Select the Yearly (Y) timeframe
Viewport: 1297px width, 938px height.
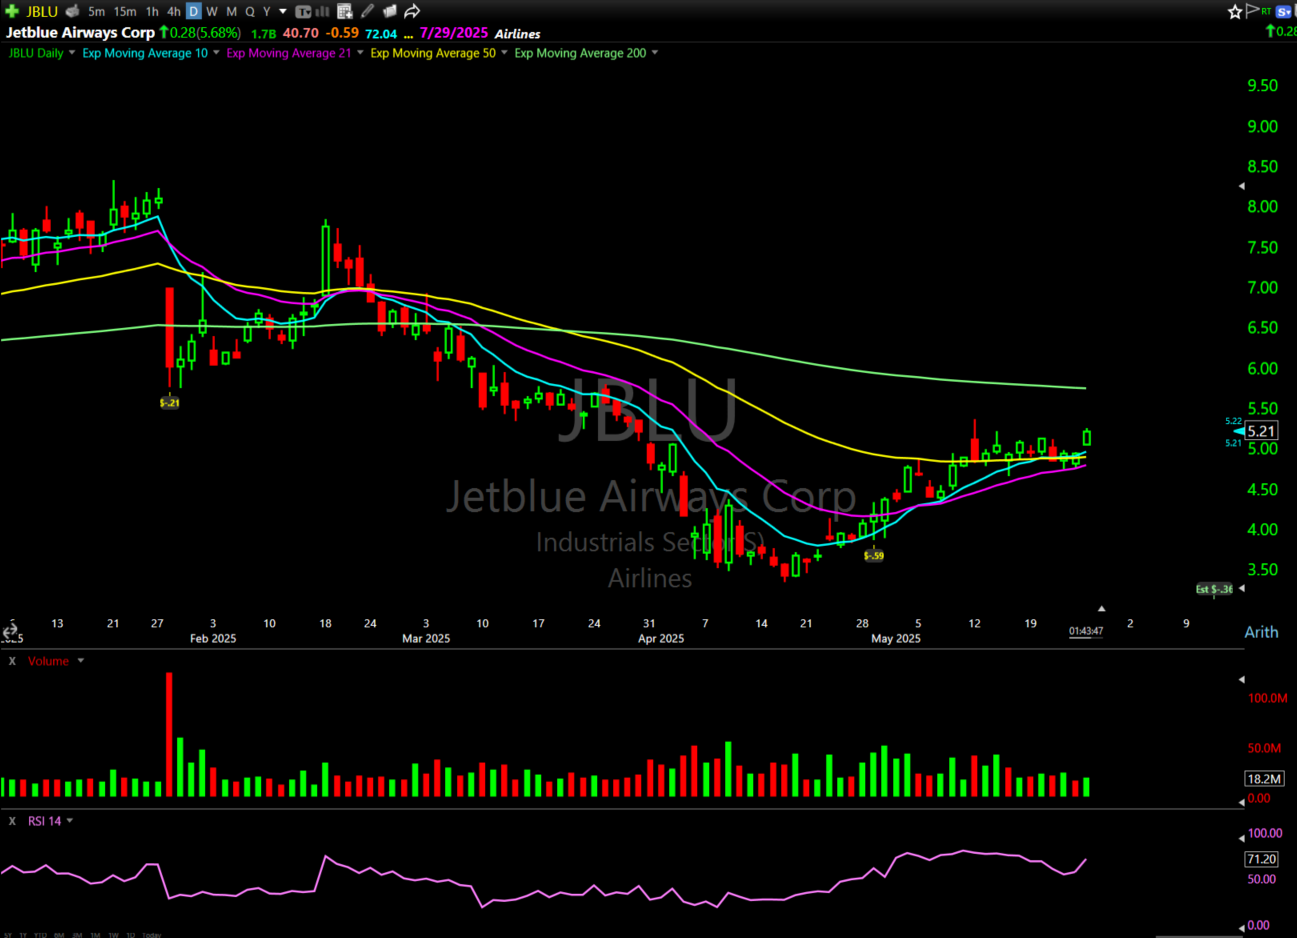pos(267,11)
